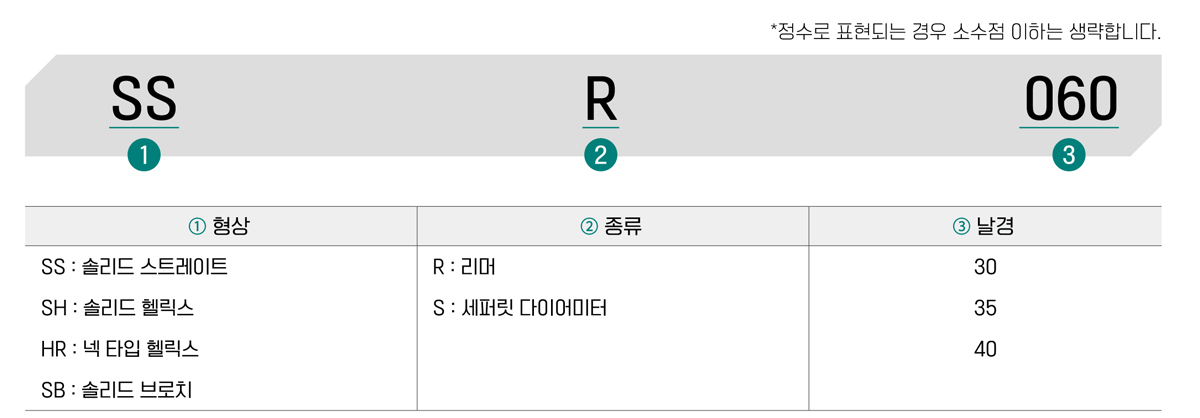Click the blade diameter value 35
Image resolution: width=1200 pixels, height=418 pixels.
pos(985,308)
